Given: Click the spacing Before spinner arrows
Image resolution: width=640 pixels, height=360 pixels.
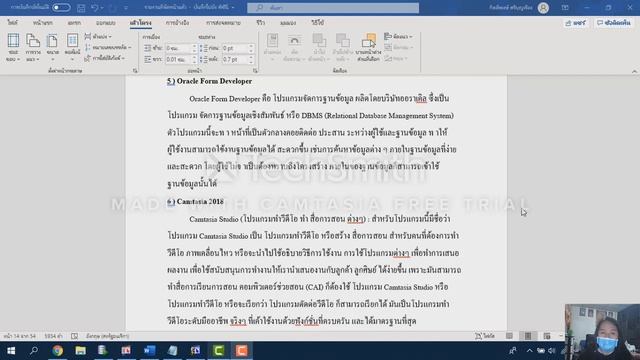Looking at the screenshot, I should click(251, 48).
